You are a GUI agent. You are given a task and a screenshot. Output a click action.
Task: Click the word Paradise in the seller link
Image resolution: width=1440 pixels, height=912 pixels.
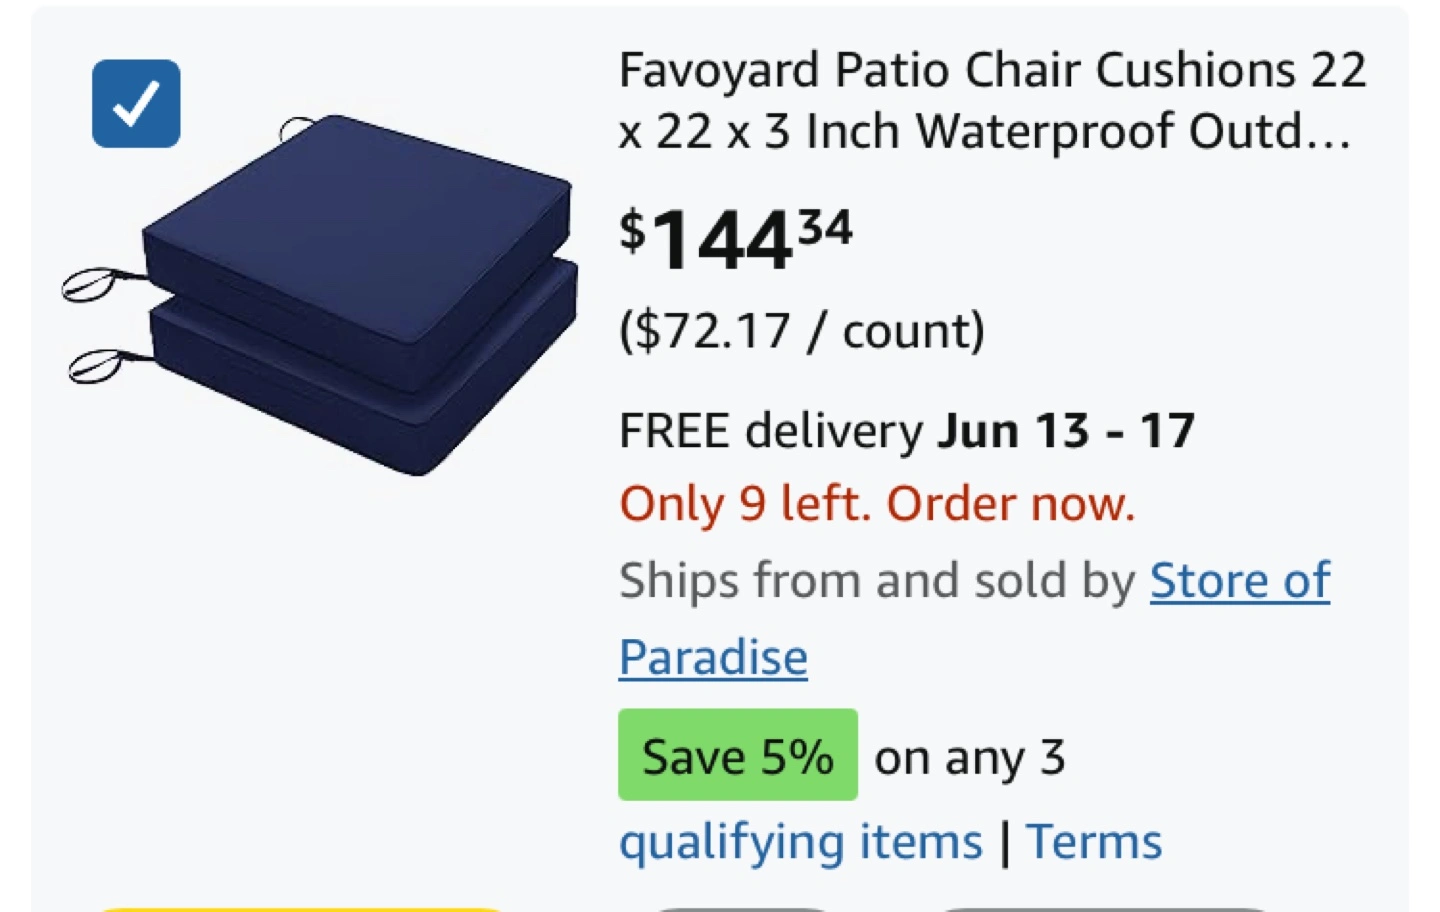713,657
